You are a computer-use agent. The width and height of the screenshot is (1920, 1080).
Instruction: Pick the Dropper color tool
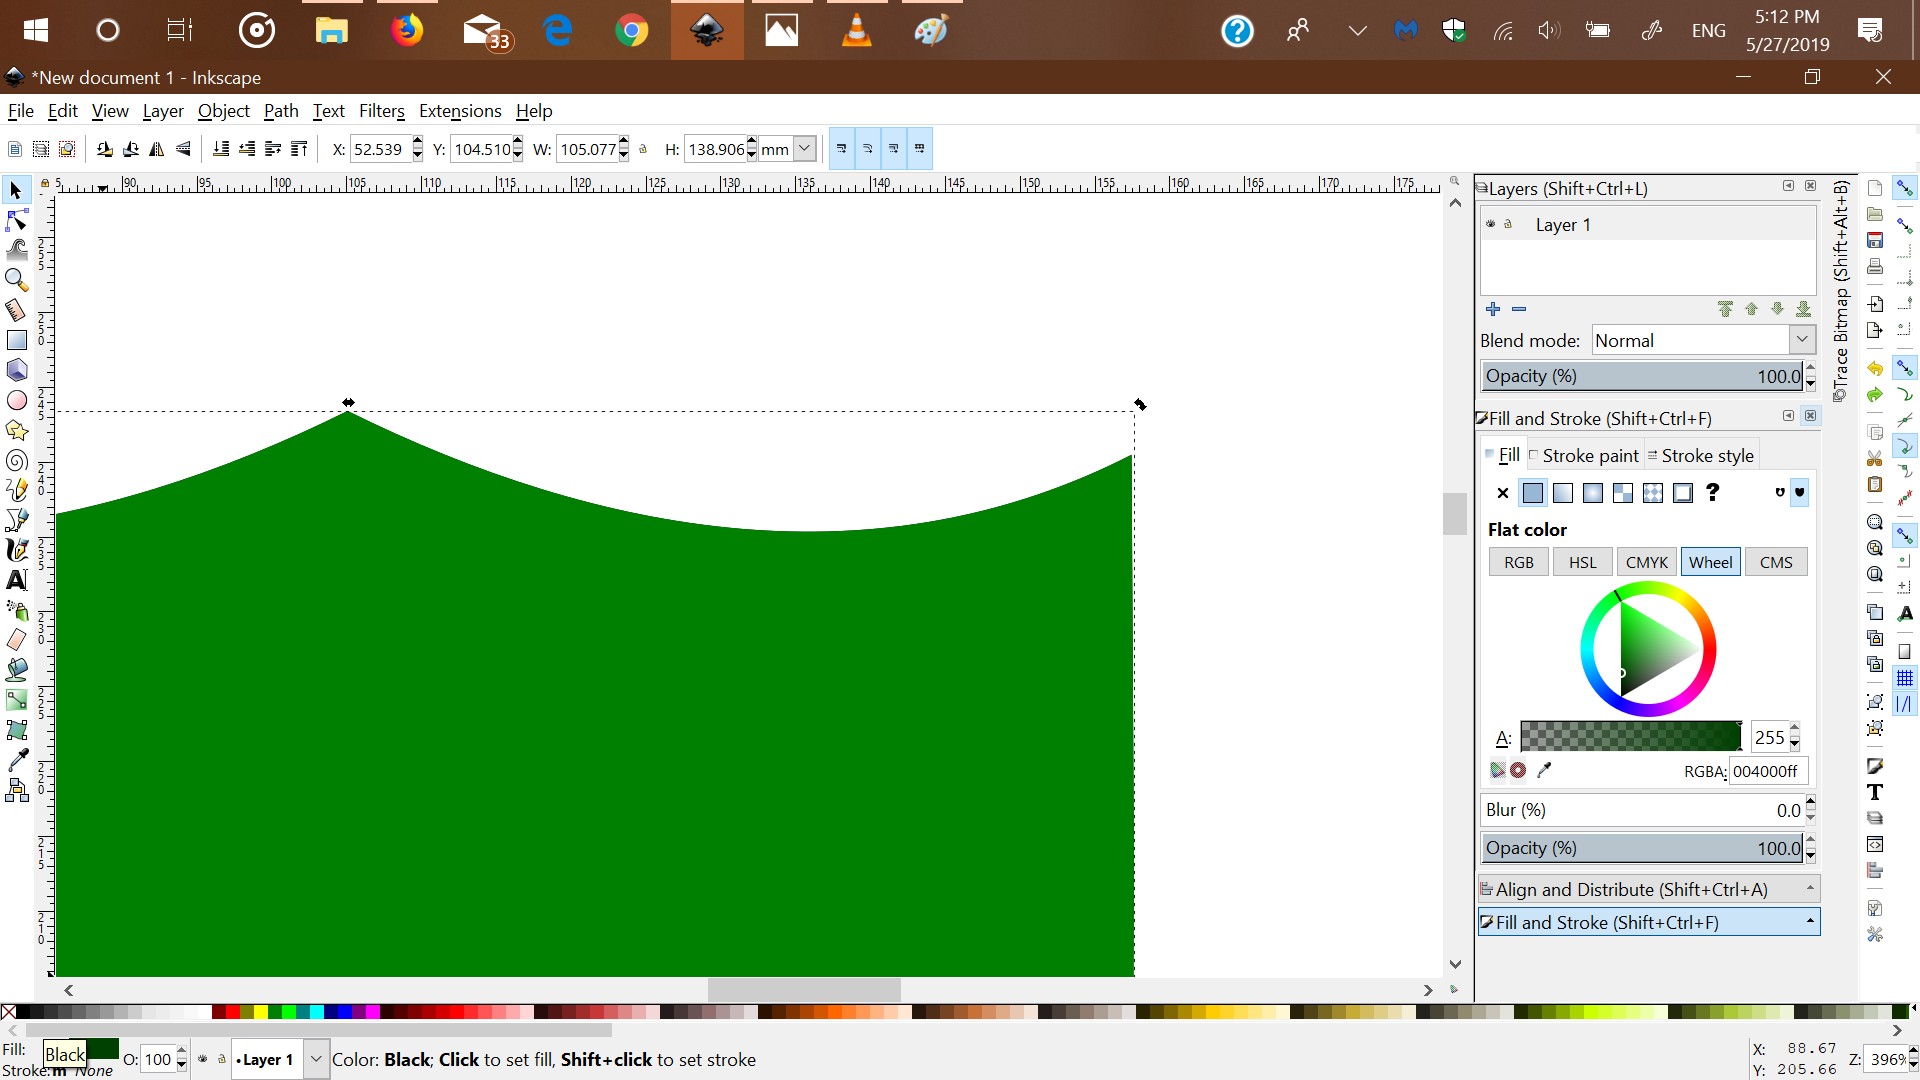(17, 760)
